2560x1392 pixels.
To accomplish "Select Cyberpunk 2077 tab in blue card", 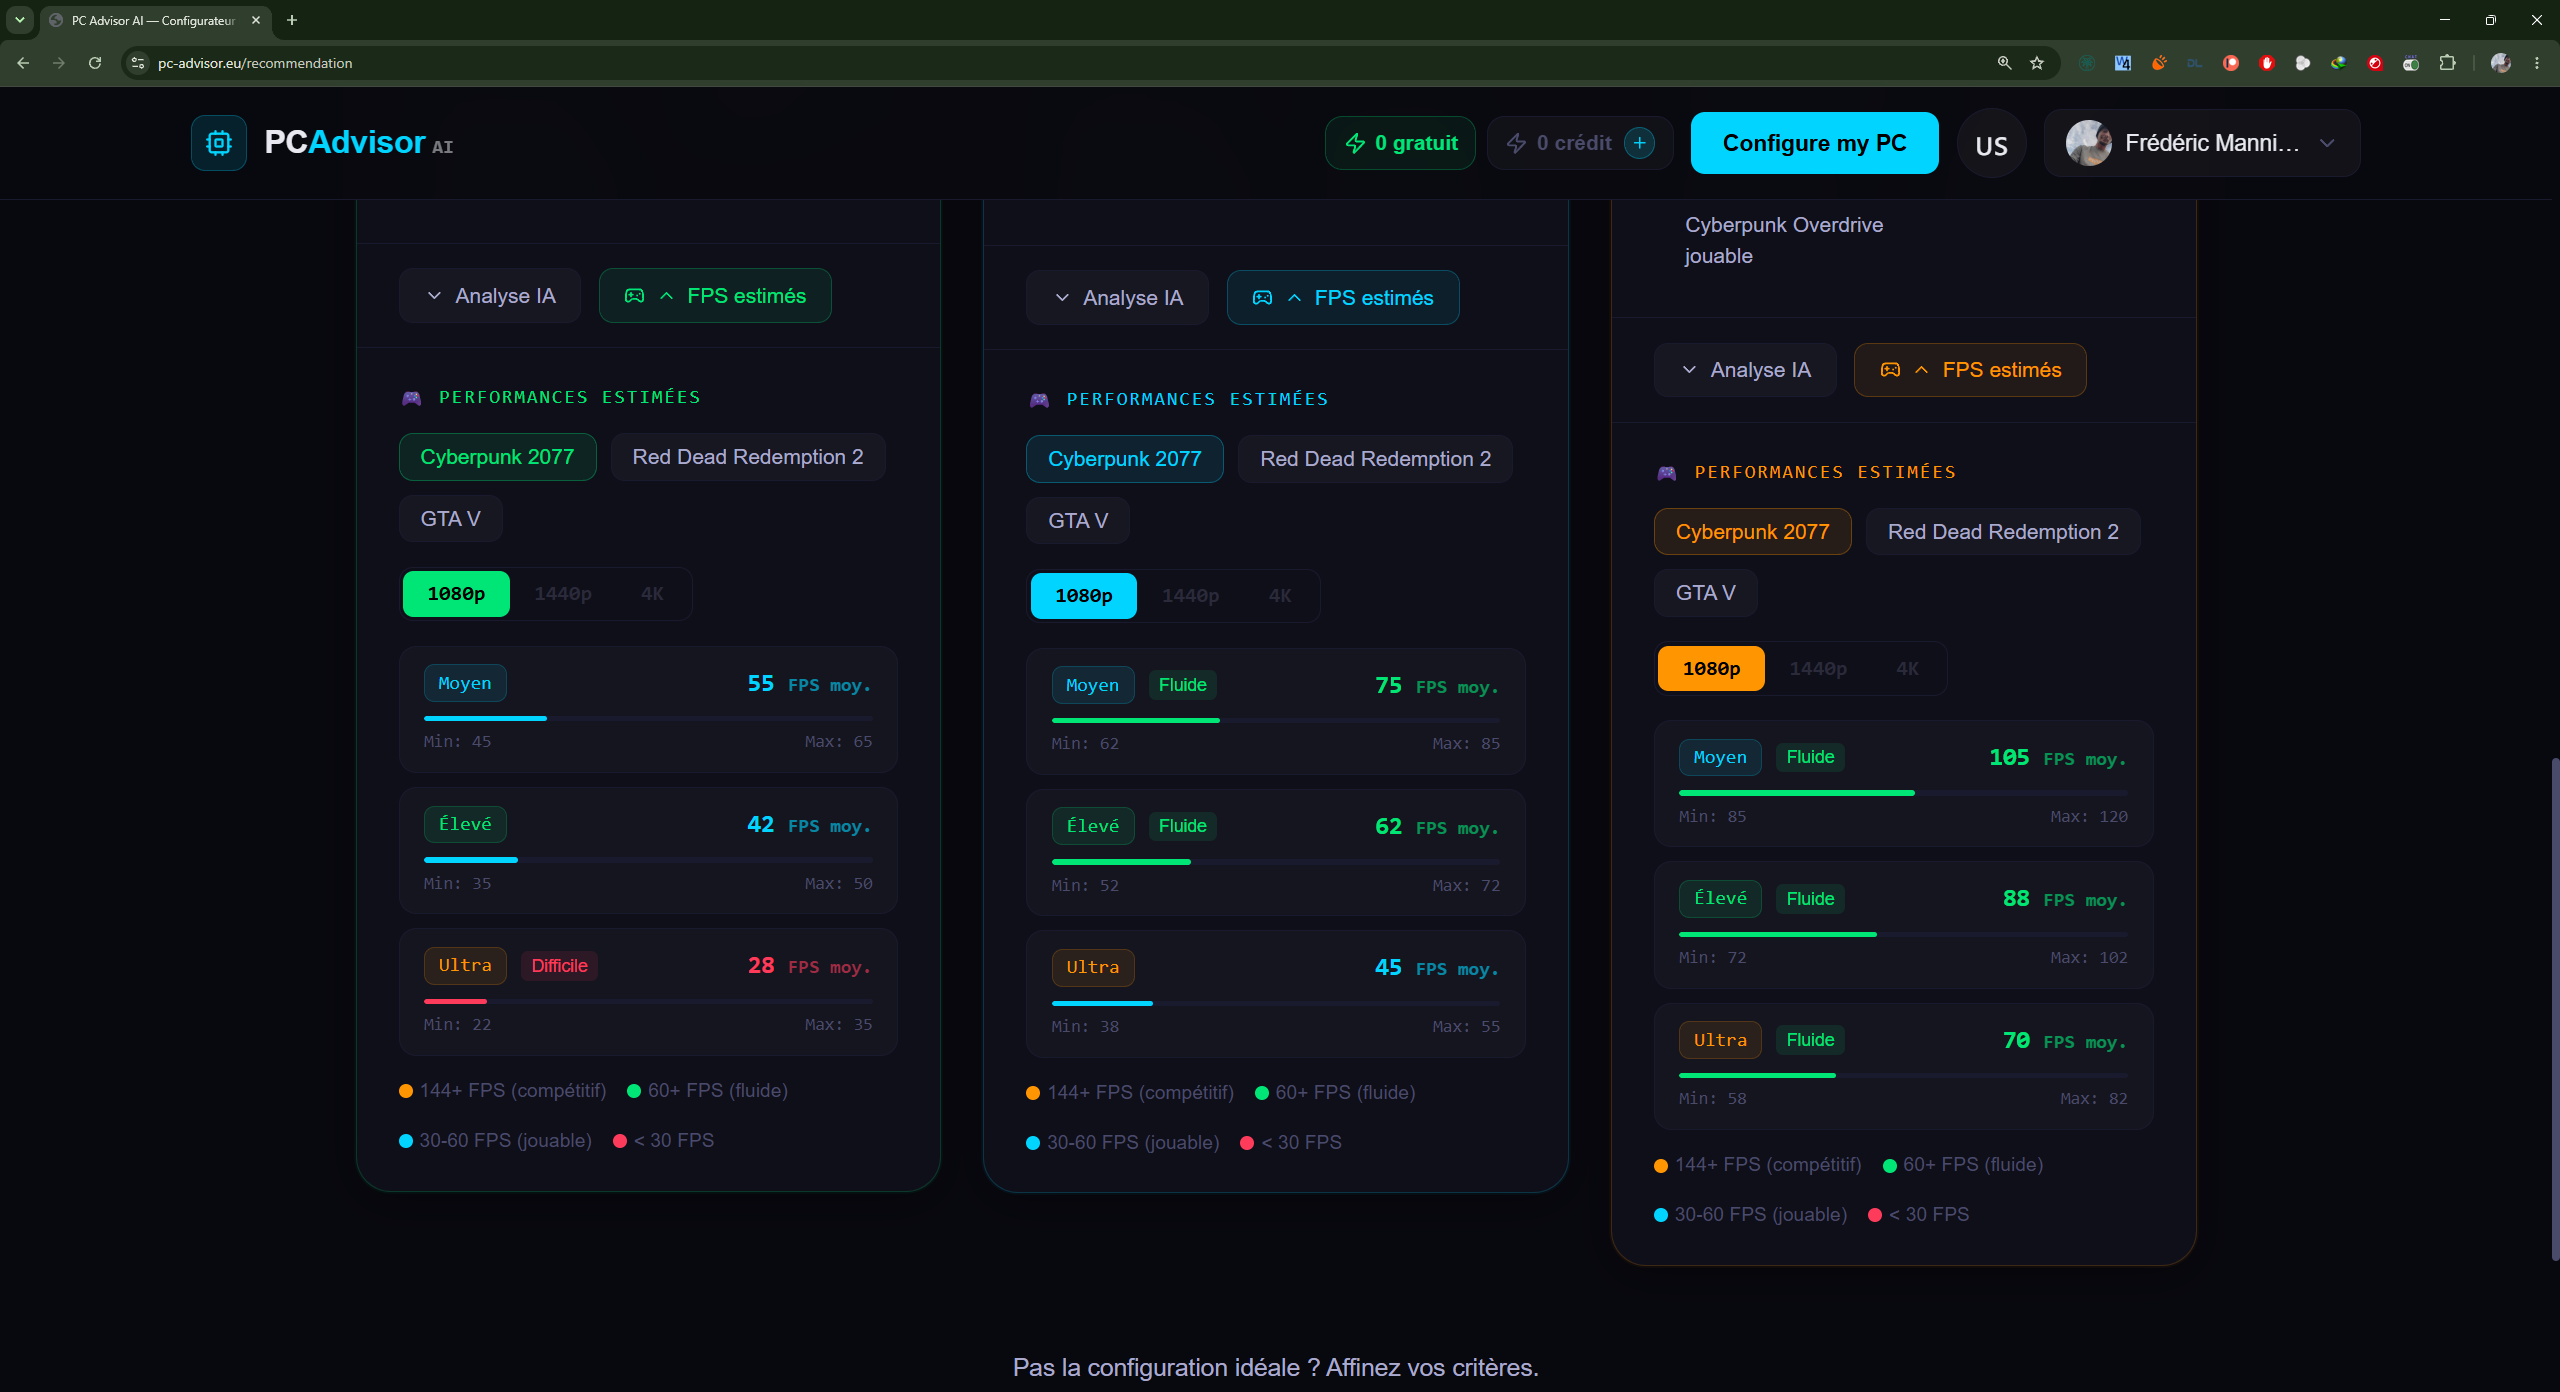I will click(1125, 459).
